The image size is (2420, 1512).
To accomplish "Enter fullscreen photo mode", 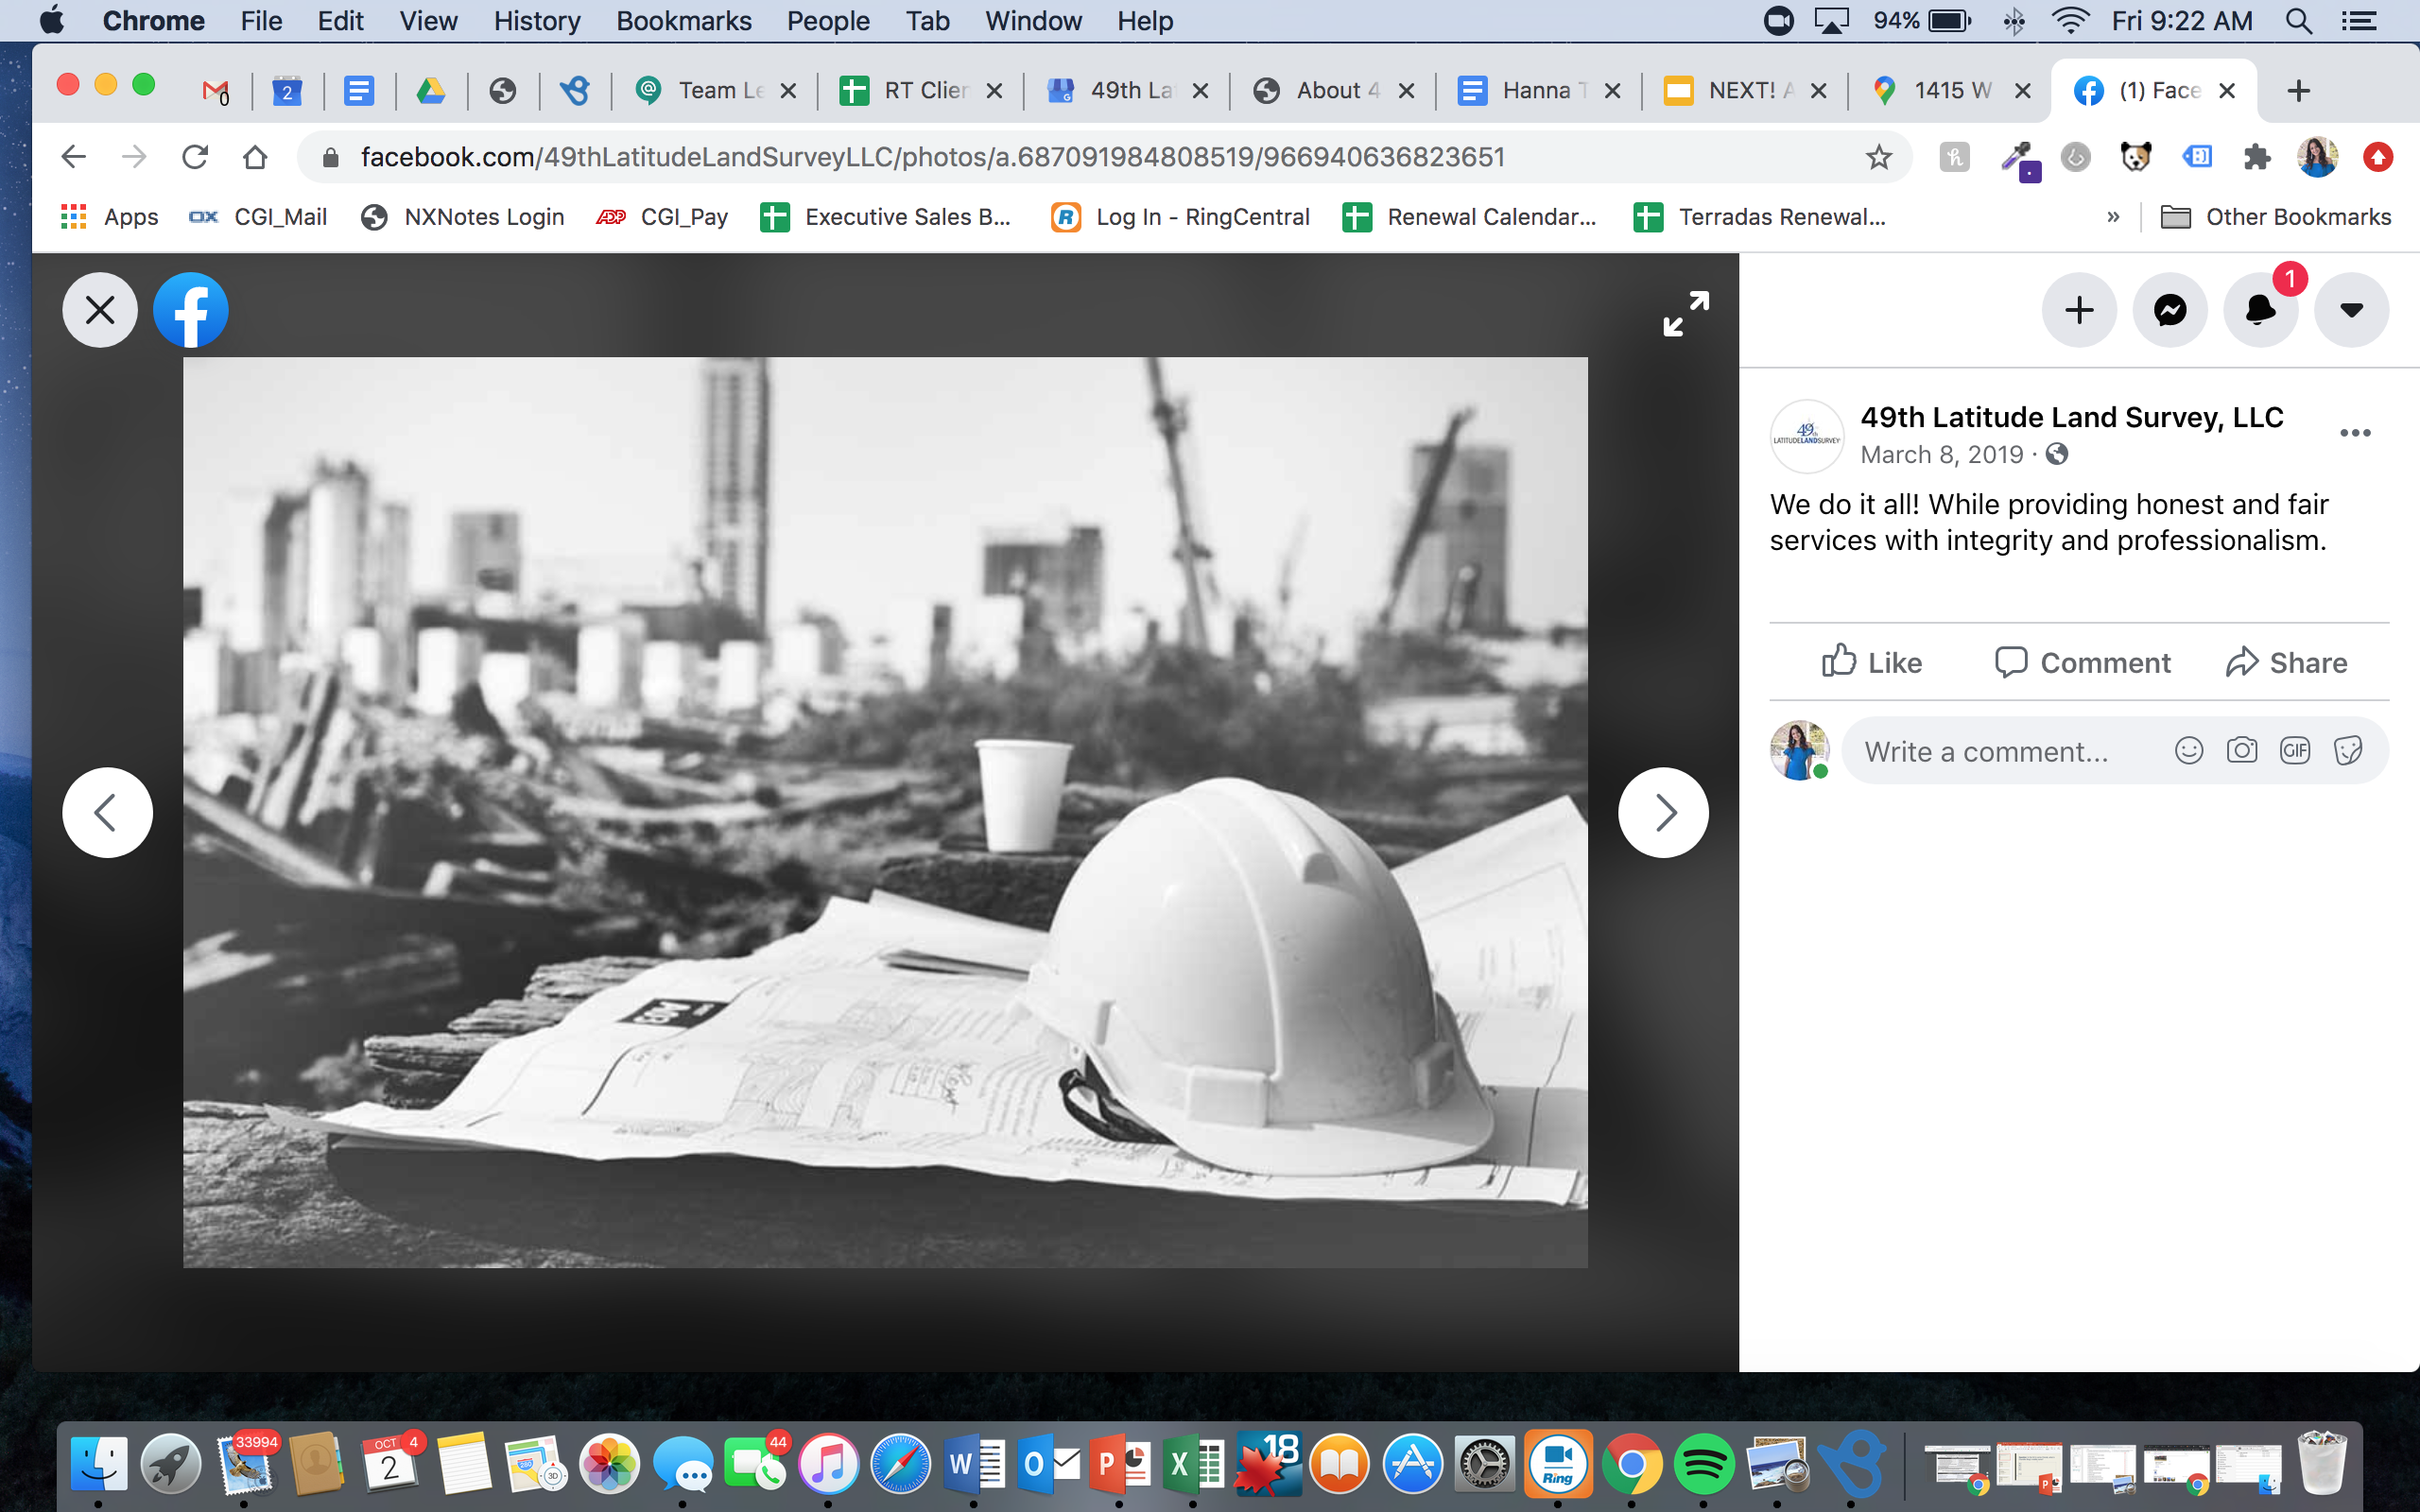I will click(1686, 314).
